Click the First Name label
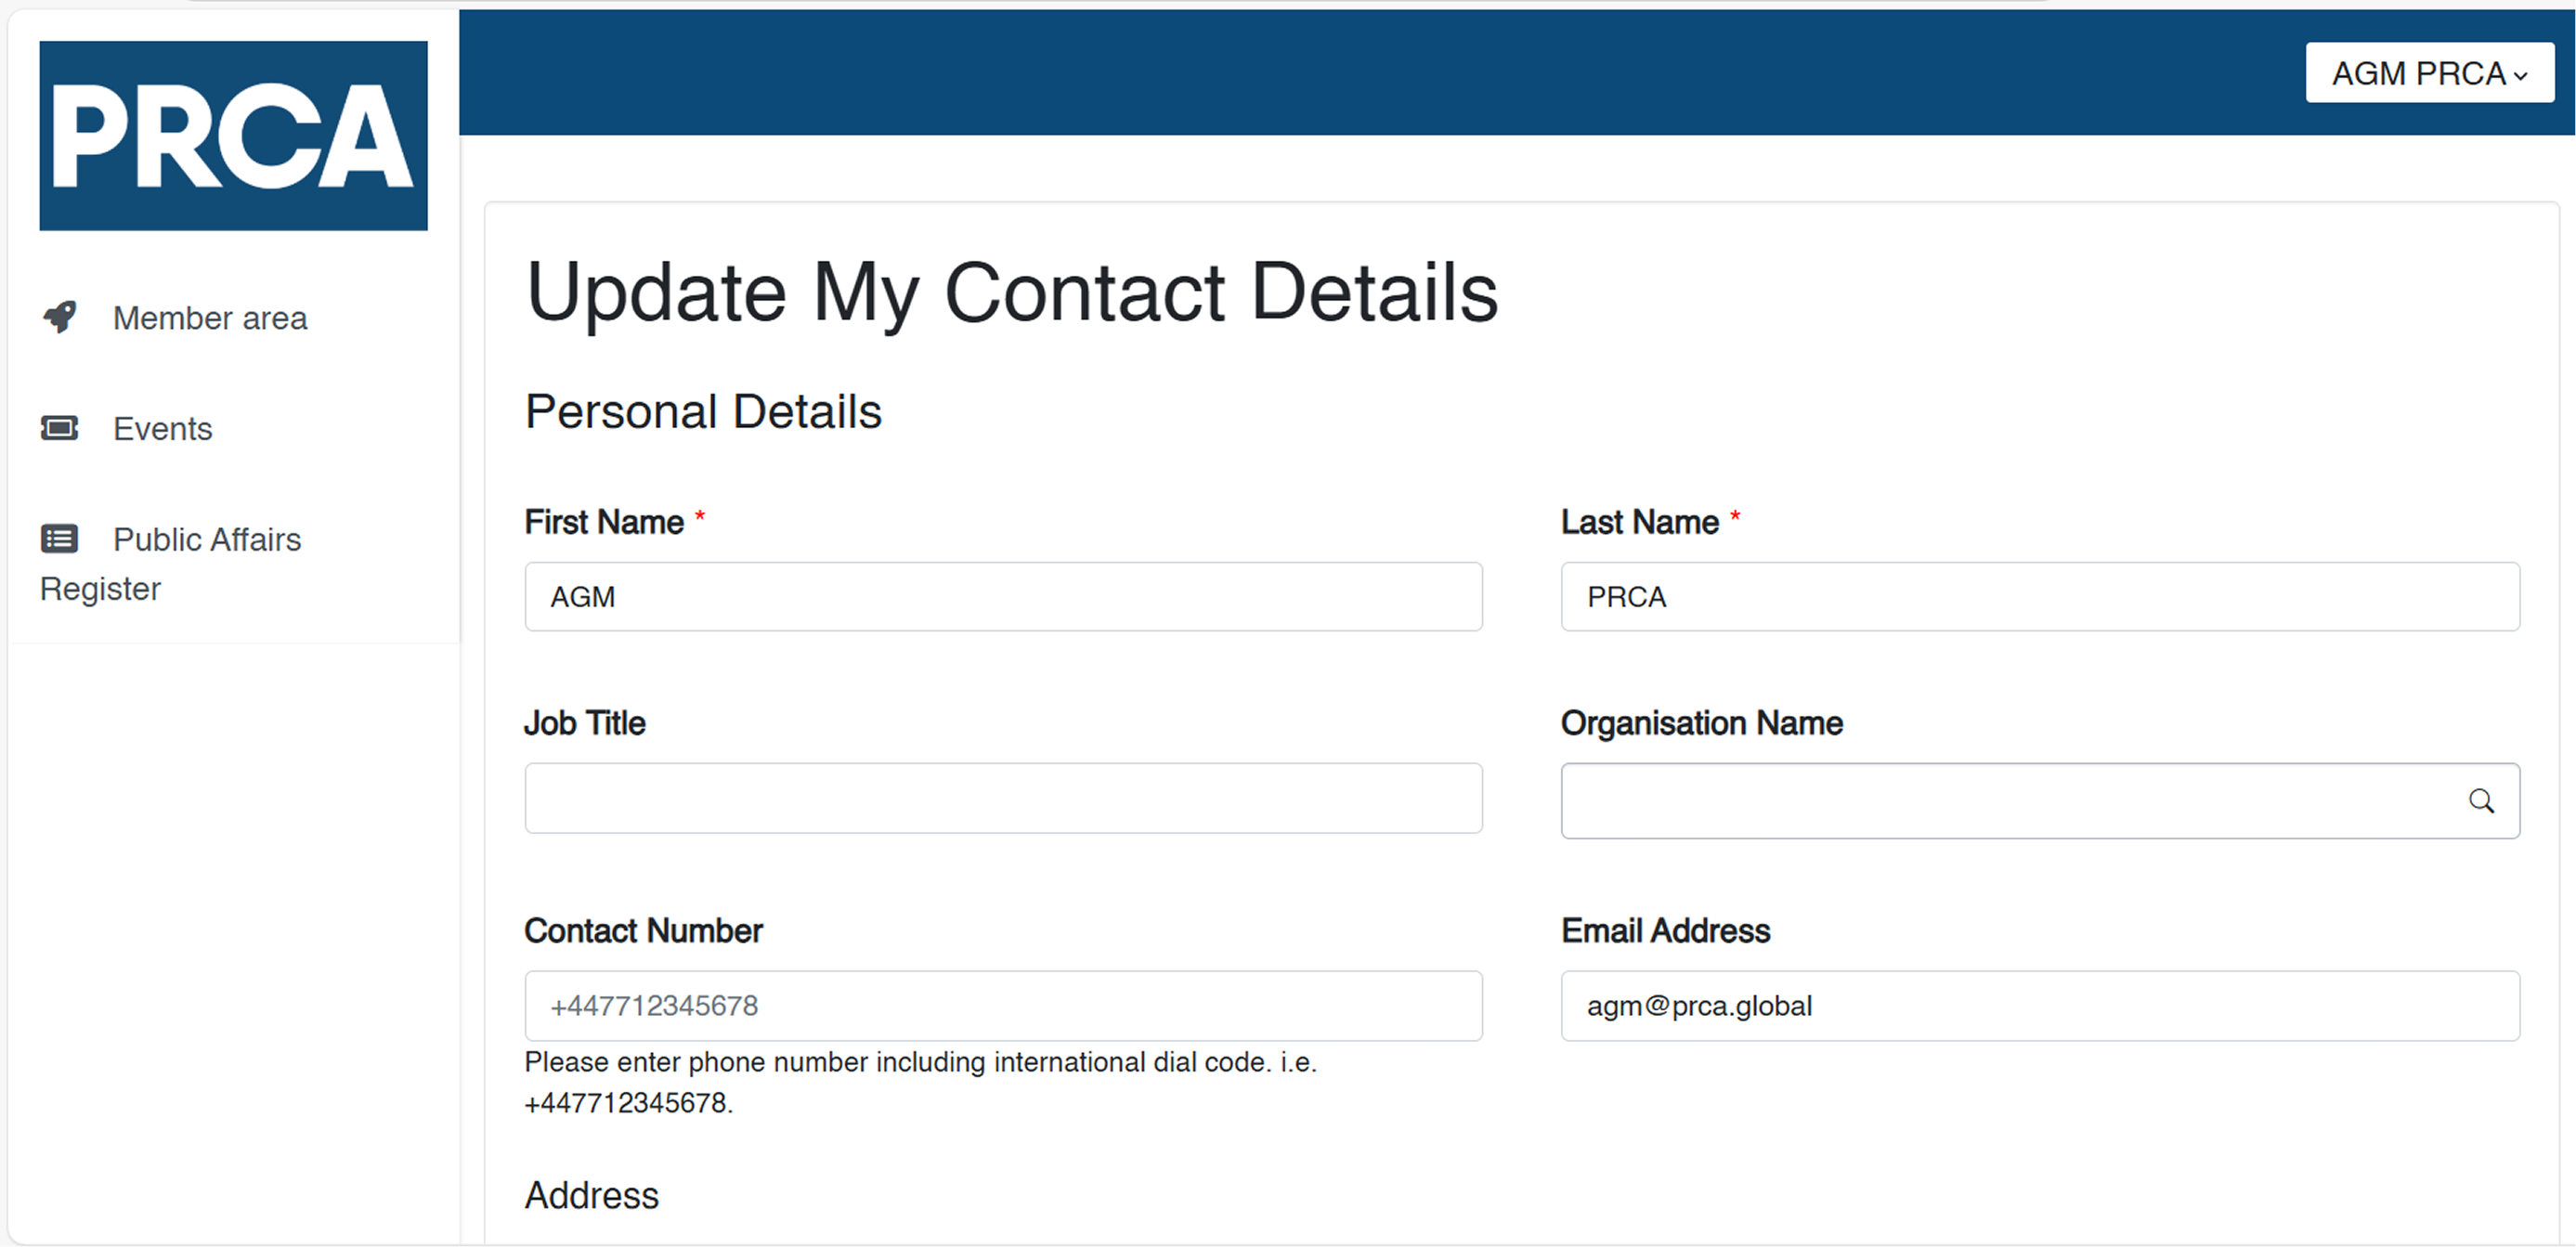Viewport: 2576px width, 1247px height. 604,522
